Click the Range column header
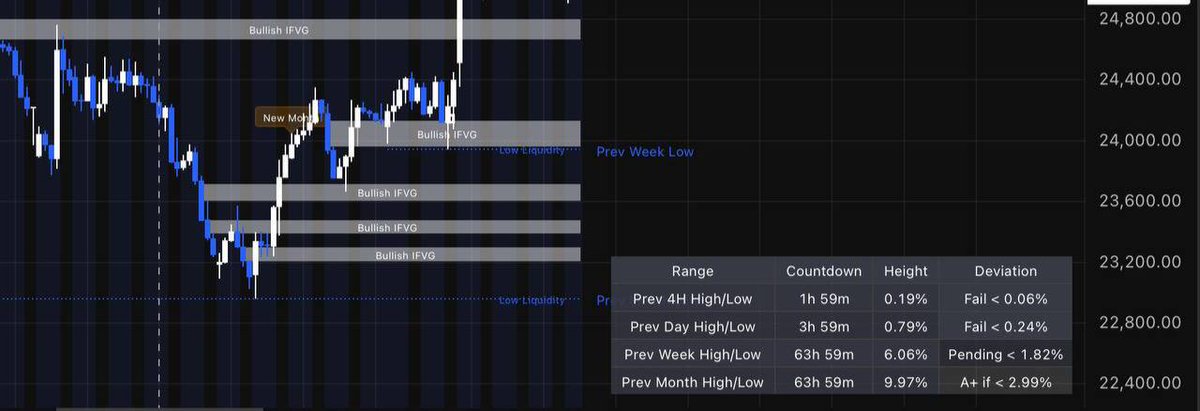Image resolution: width=1200 pixels, height=411 pixels. point(693,271)
